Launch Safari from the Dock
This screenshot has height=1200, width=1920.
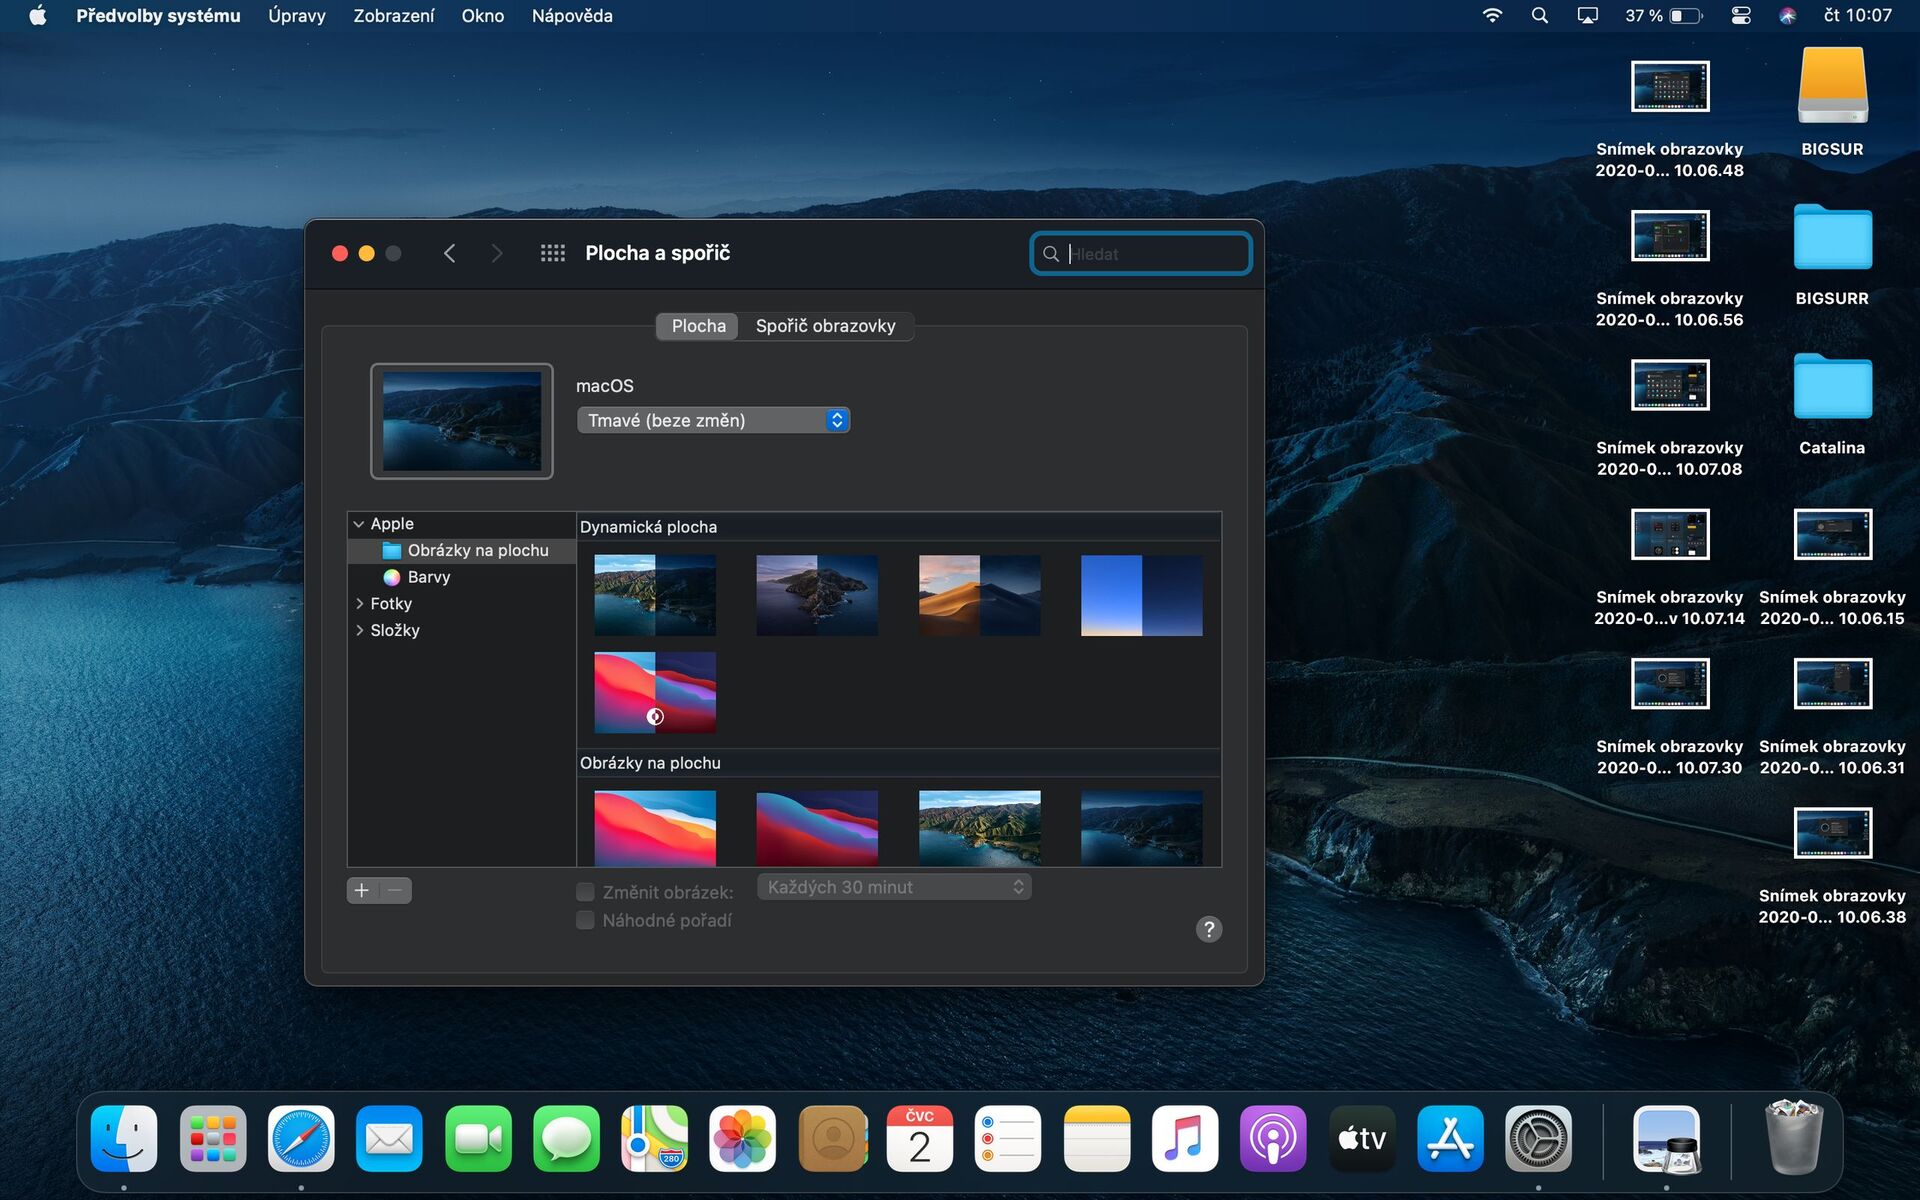click(301, 1139)
